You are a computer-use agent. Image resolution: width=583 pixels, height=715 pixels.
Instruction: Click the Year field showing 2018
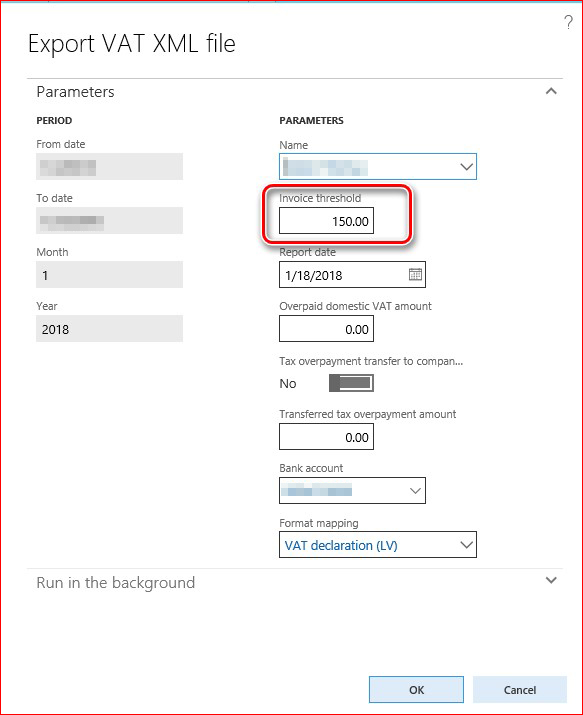(x=109, y=329)
